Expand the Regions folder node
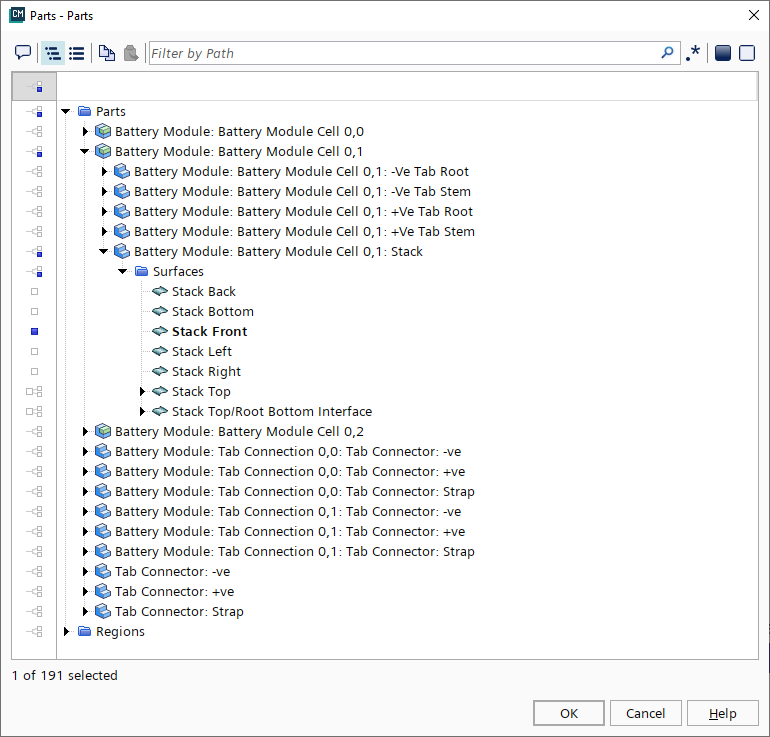This screenshot has height=737, width=770. point(66,631)
